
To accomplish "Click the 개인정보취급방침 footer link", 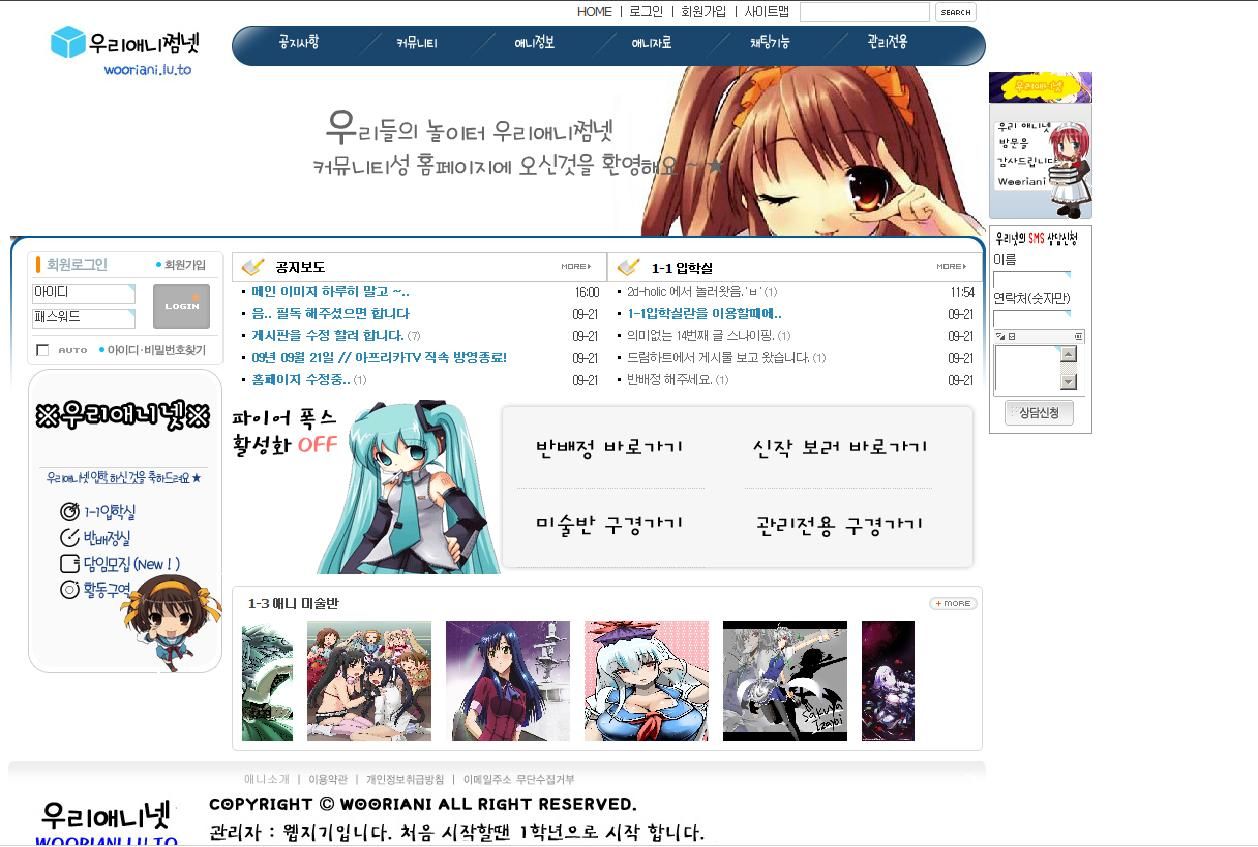I will tap(405, 780).
